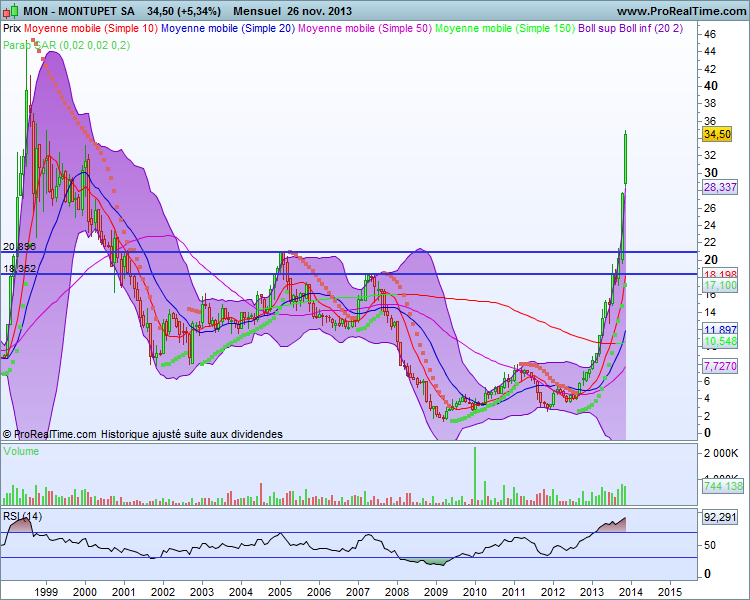Image resolution: width=750 pixels, height=600 pixels.
Task: Click the 10,548 green value tag
Action: pos(720,341)
